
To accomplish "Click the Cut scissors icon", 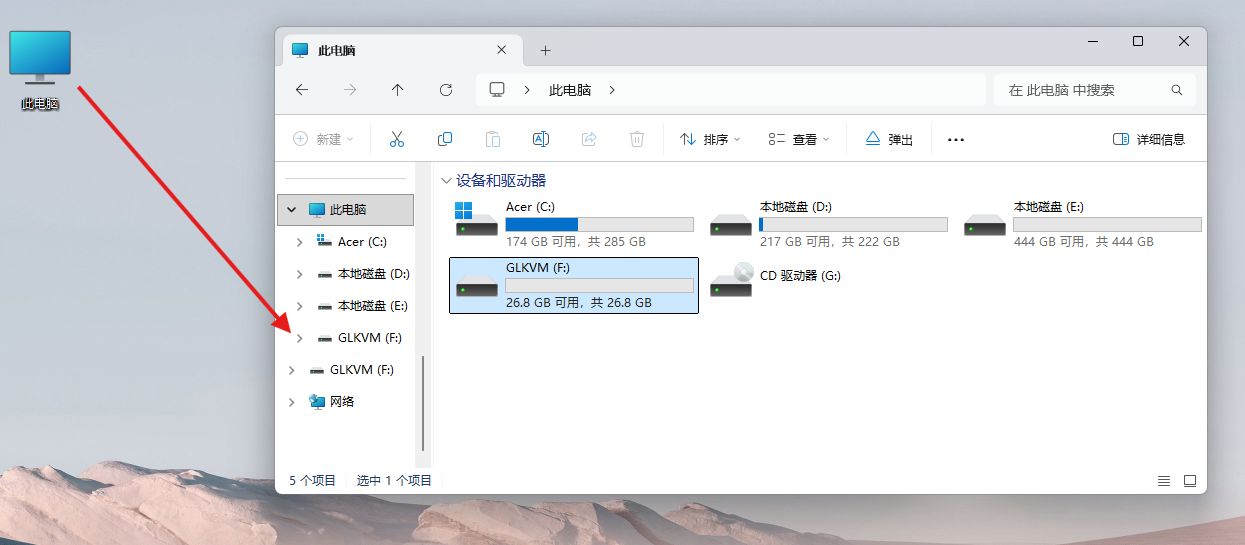I will [x=397, y=140].
